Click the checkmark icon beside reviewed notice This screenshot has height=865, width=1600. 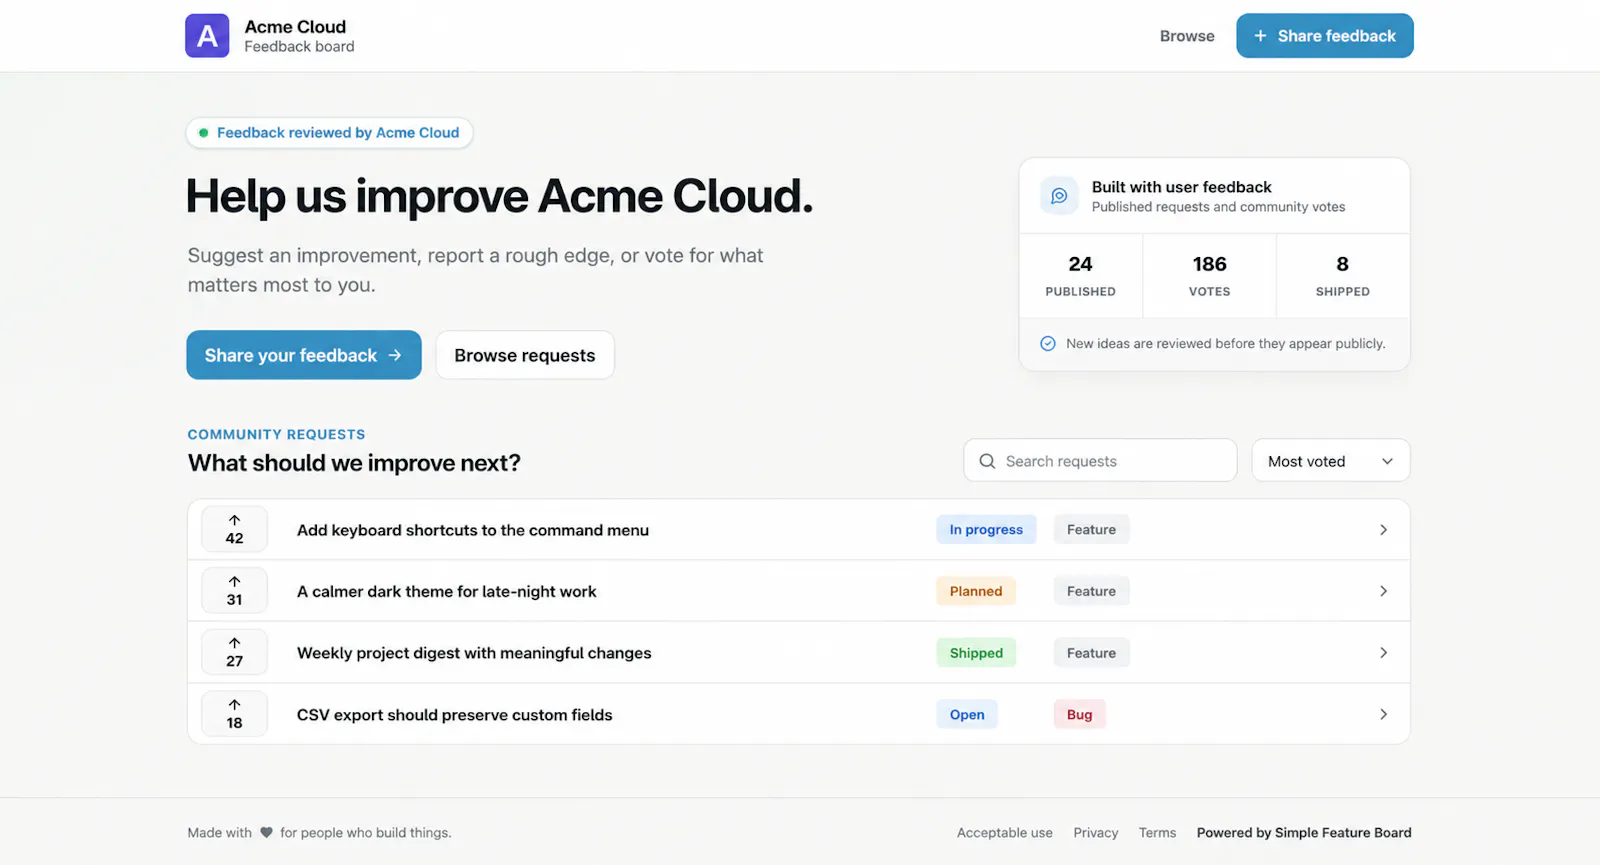pyautogui.click(x=1048, y=344)
